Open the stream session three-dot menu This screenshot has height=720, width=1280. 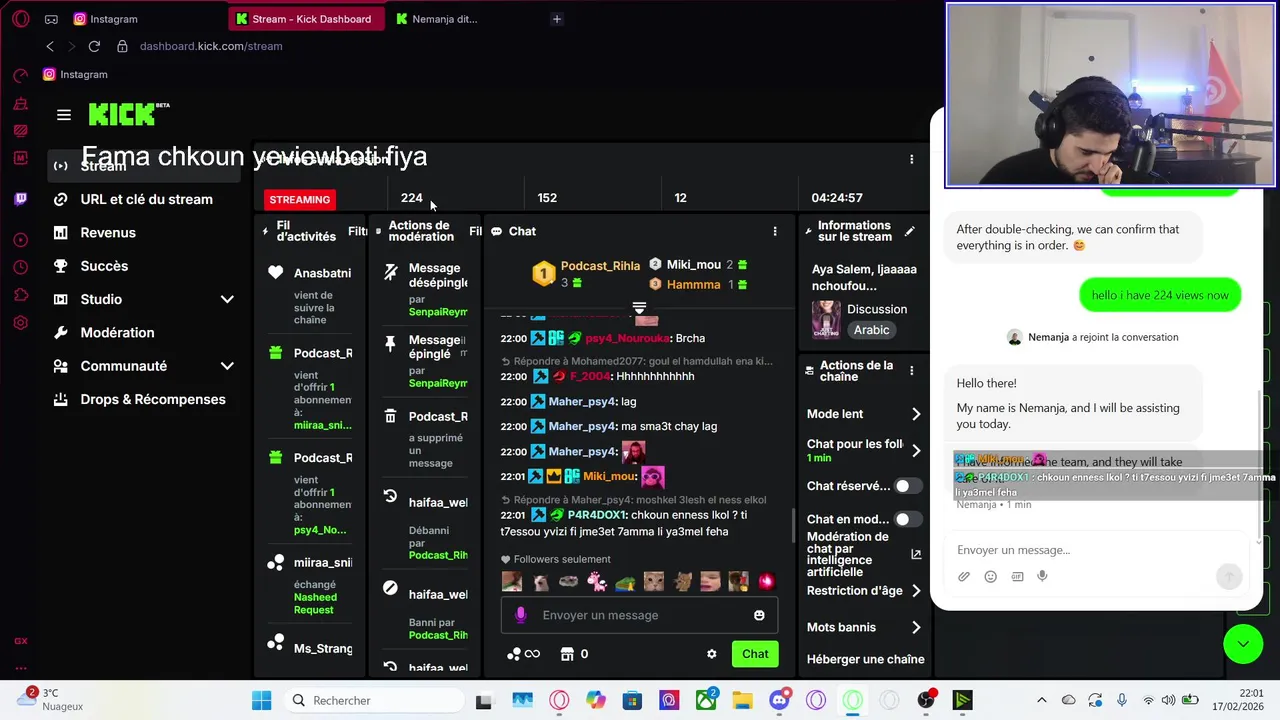pyautogui.click(x=911, y=159)
